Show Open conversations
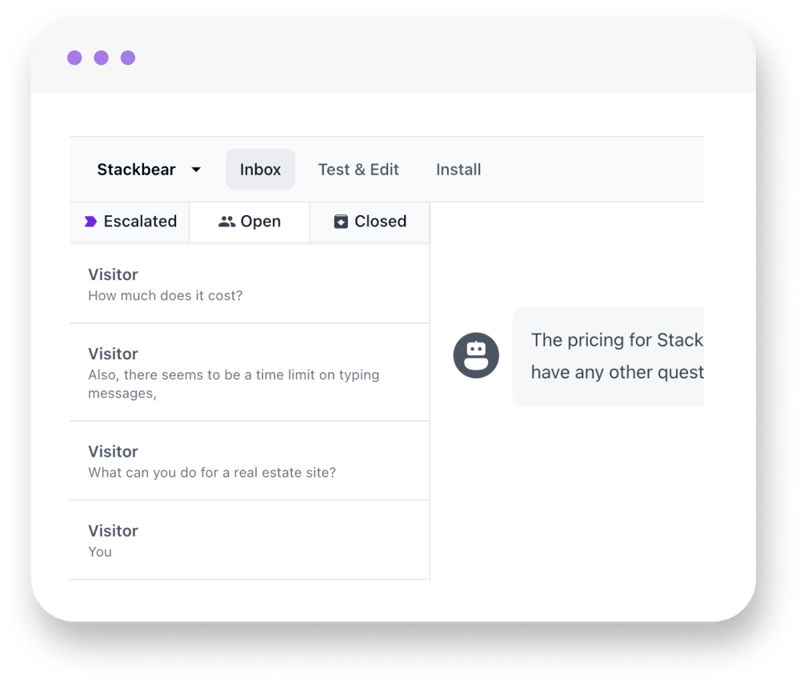The height and width of the screenshot is (680, 800). point(249,222)
